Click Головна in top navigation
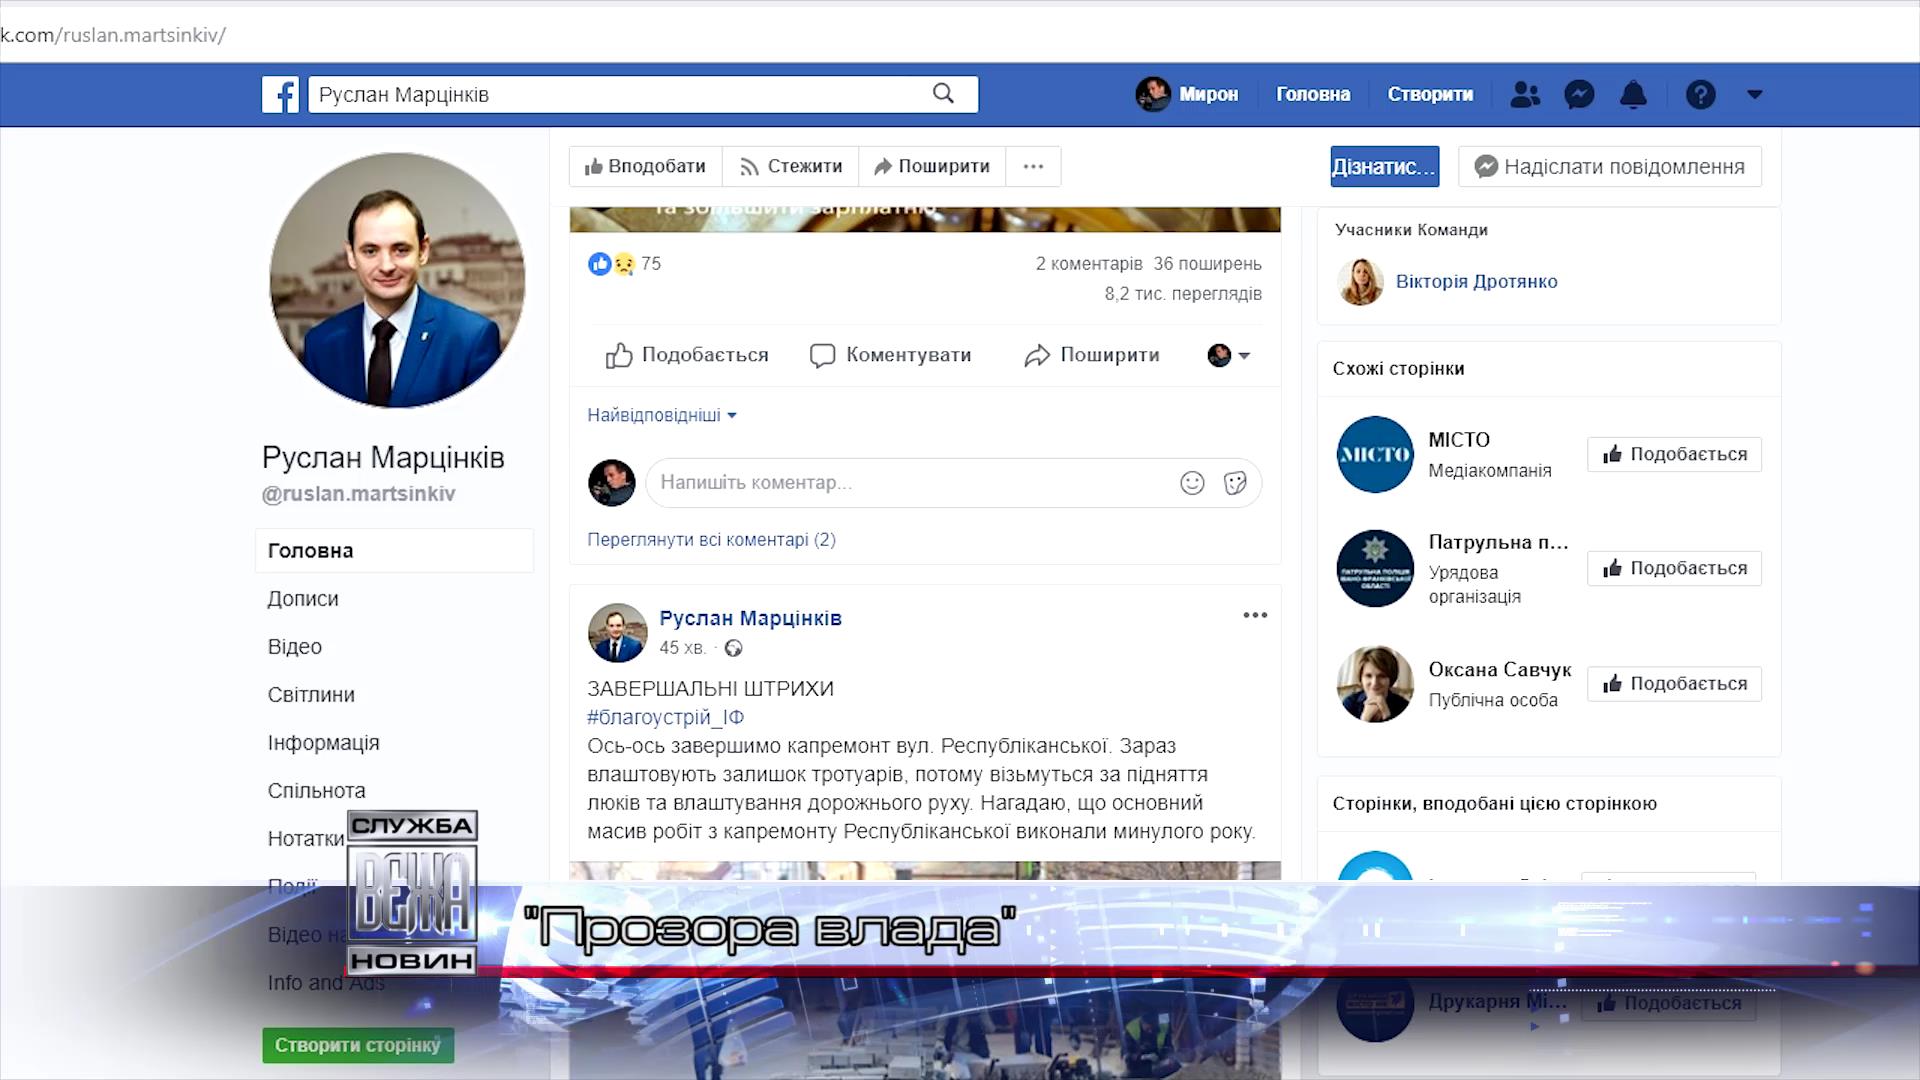Screen dimensions: 1920x1080 1313,94
